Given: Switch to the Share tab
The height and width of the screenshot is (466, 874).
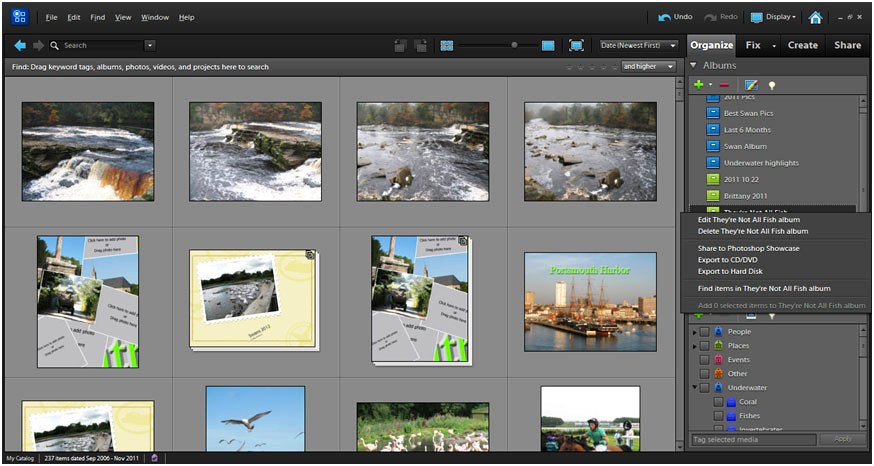Looking at the screenshot, I should pos(847,46).
